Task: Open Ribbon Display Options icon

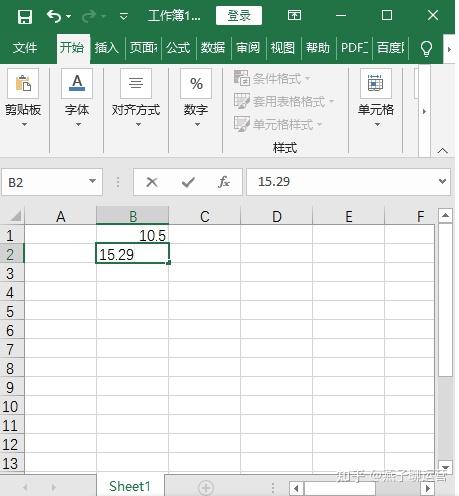Action: 294,15
